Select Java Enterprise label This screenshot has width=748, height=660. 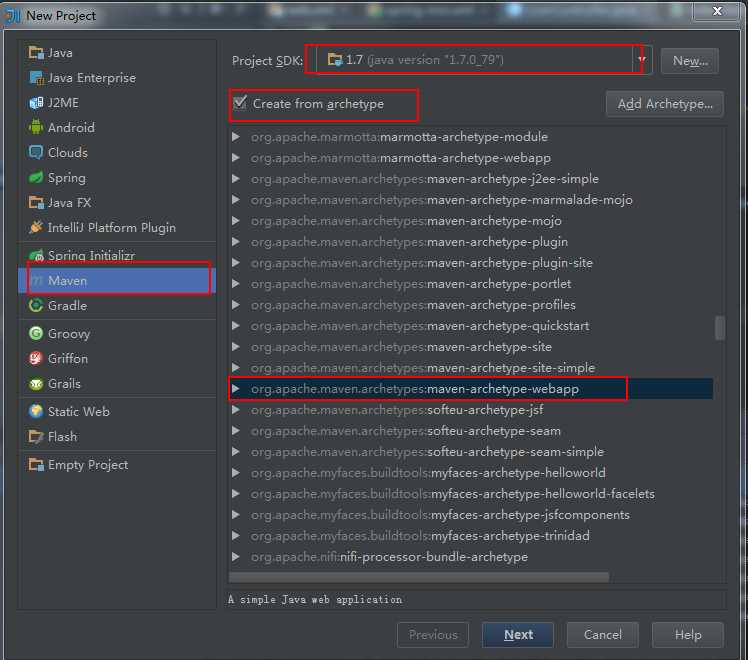pyautogui.click(x=92, y=78)
